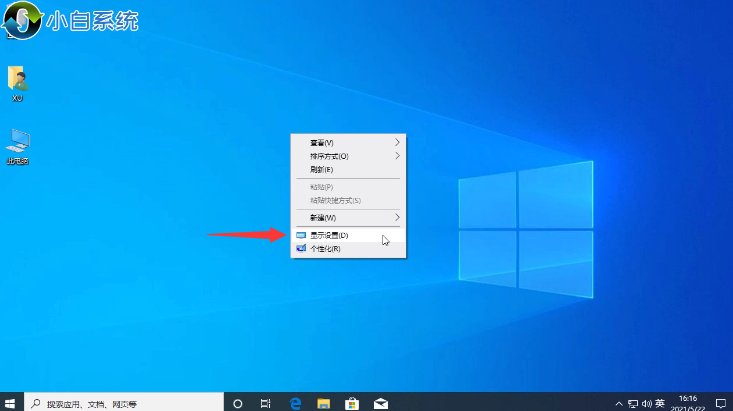Open Task View from the taskbar
The height and width of the screenshot is (411, 733).
pos(266,403)
